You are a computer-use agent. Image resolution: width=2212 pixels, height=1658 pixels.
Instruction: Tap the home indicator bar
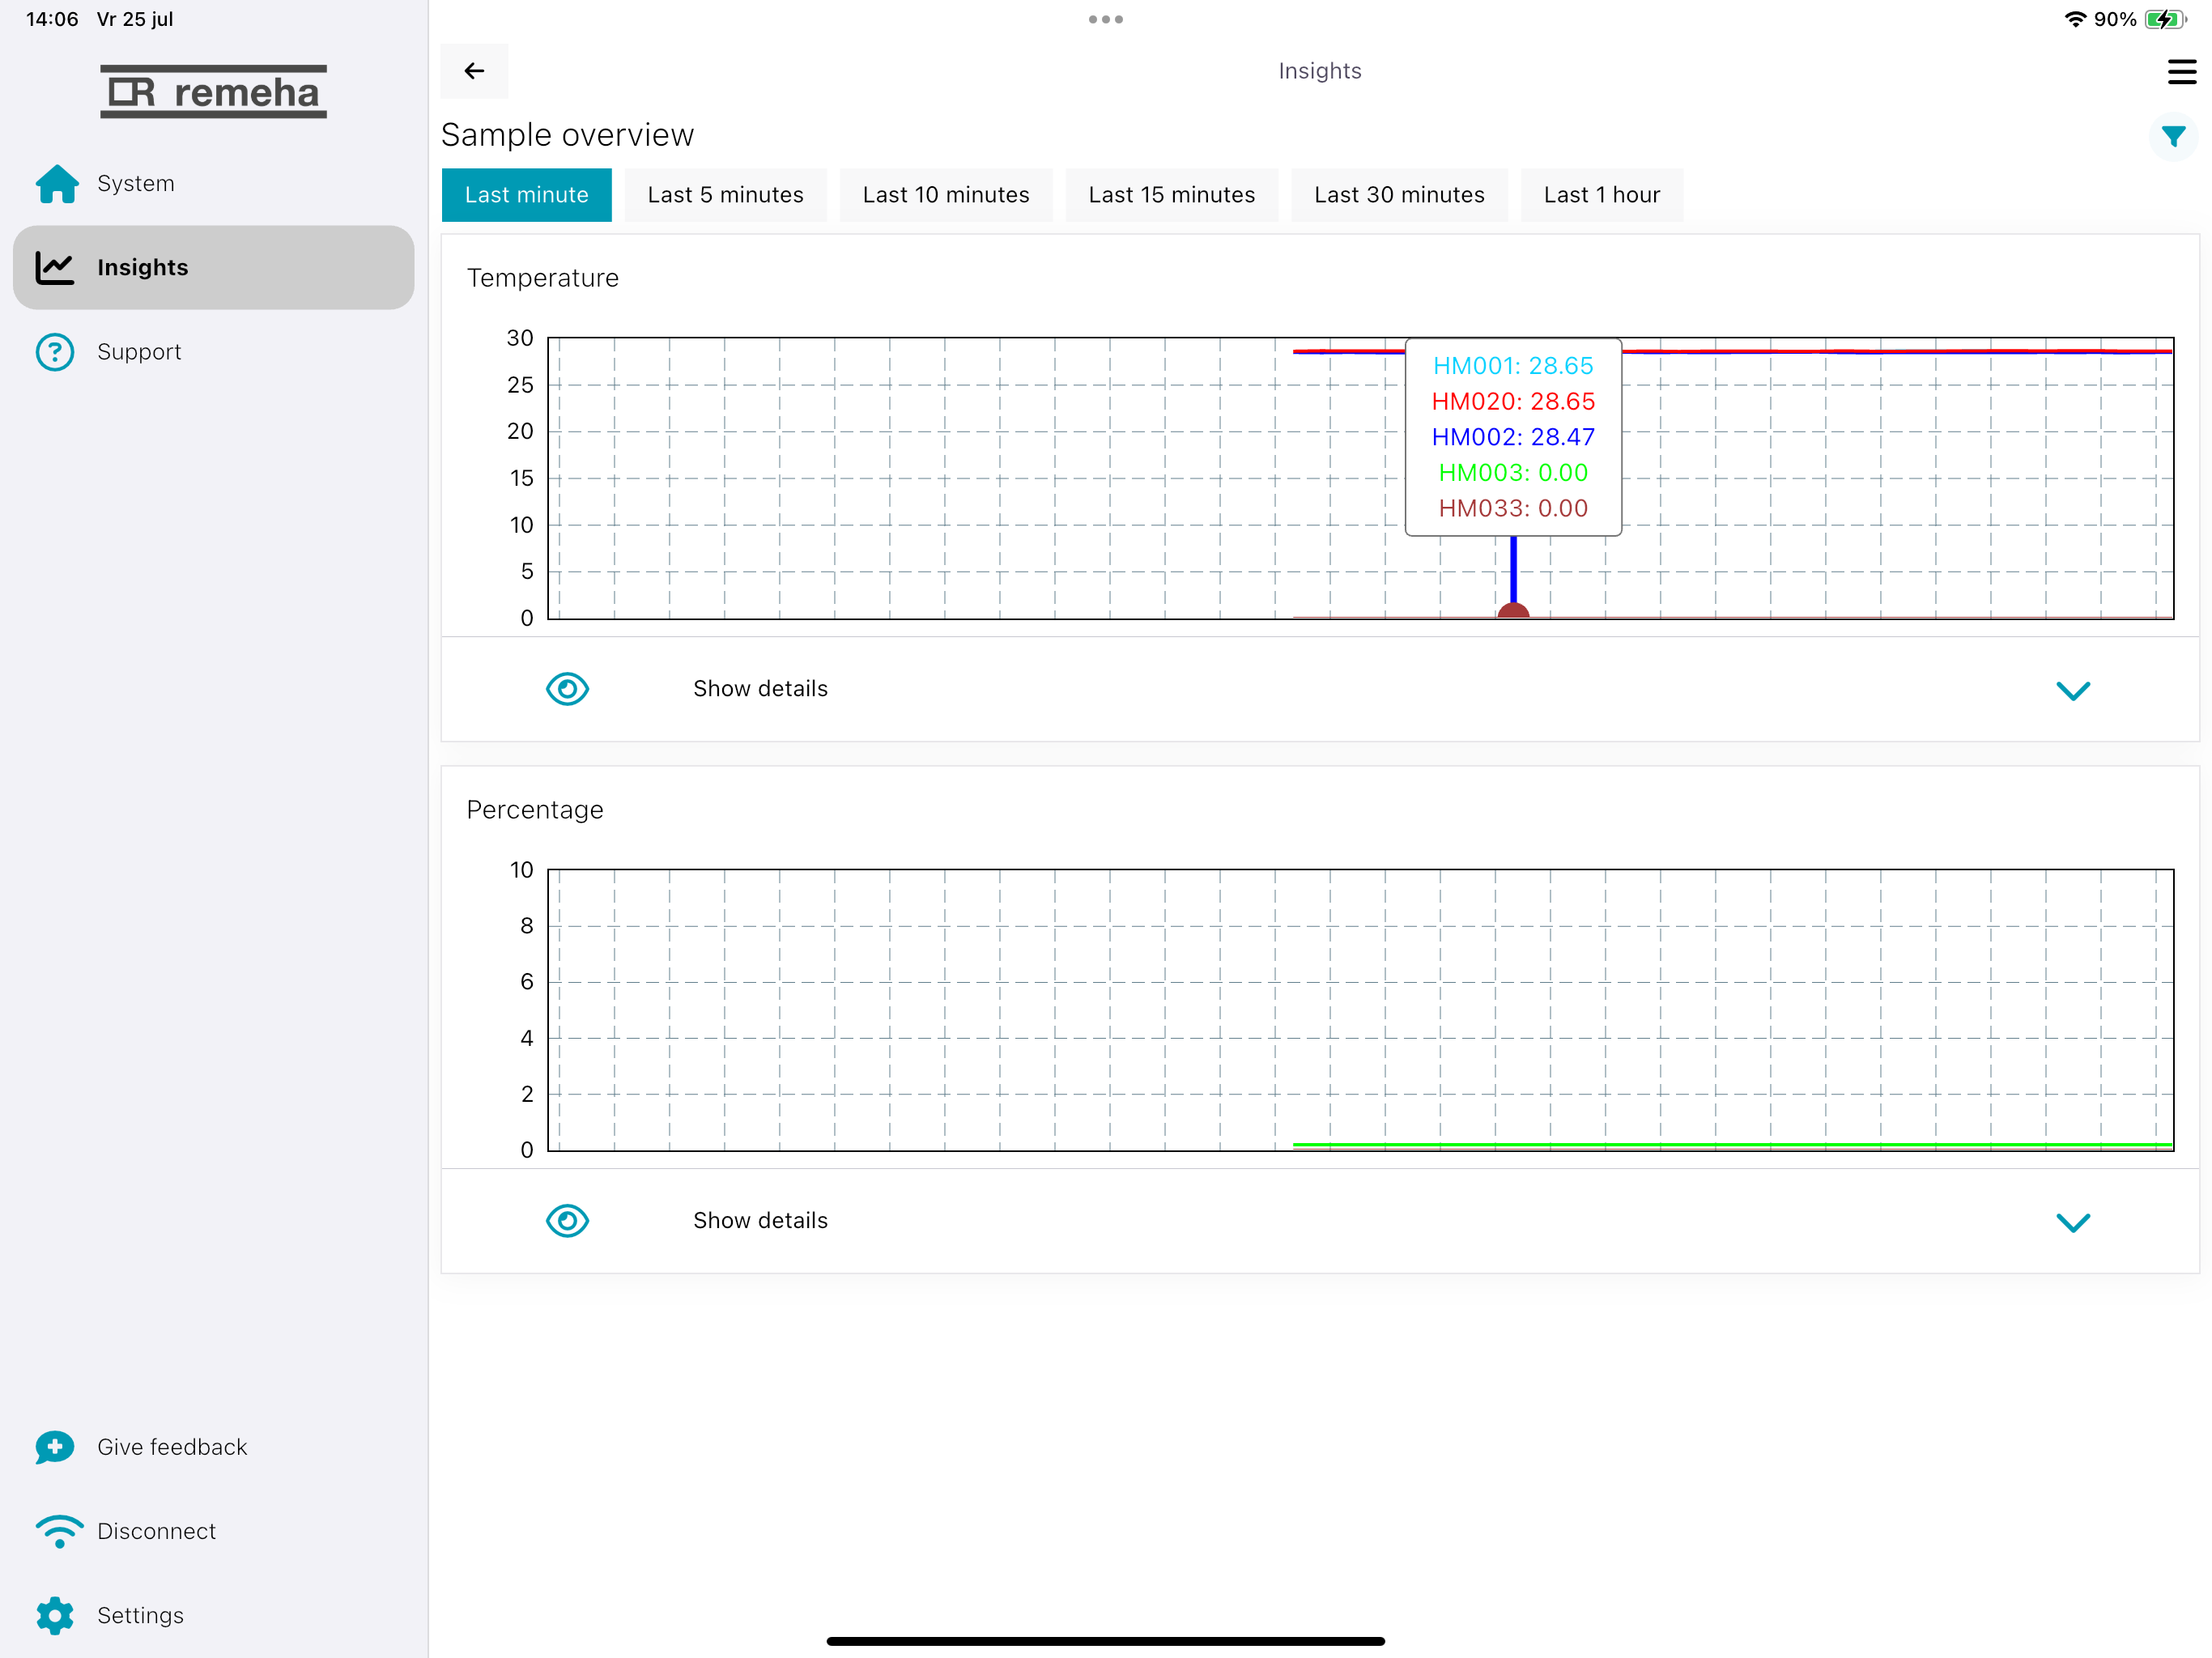click(x=1106, y=1641)
